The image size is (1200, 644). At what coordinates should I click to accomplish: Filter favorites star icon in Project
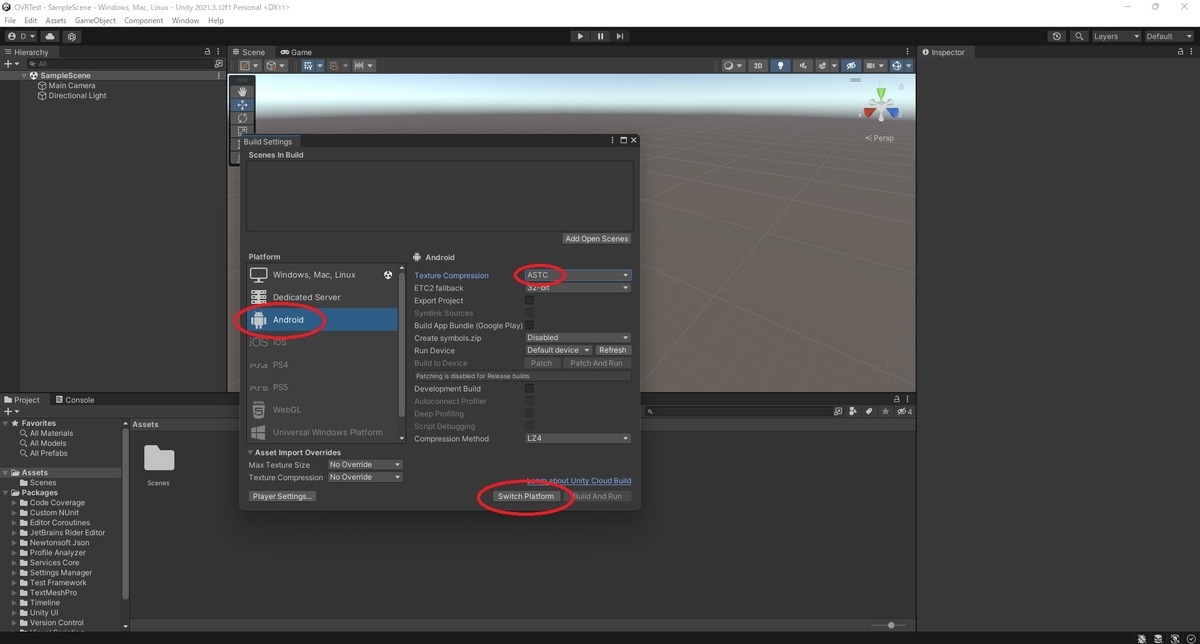click(886, 412)
